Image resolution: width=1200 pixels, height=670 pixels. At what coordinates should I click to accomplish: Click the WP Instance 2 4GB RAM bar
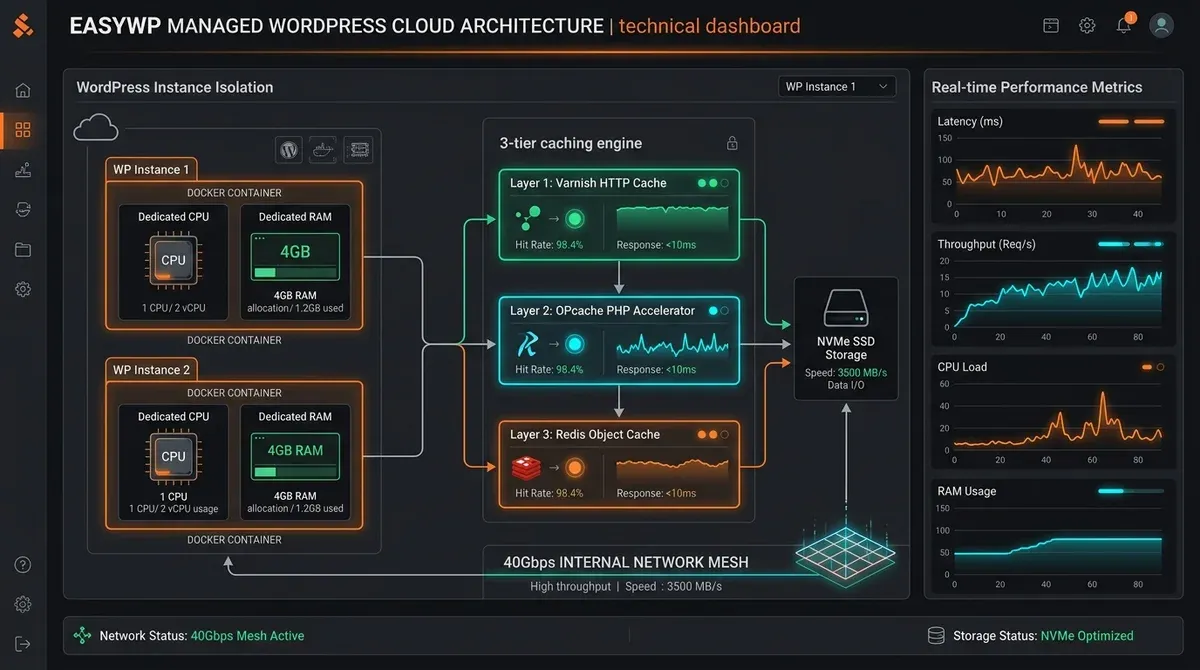point(295,457)
